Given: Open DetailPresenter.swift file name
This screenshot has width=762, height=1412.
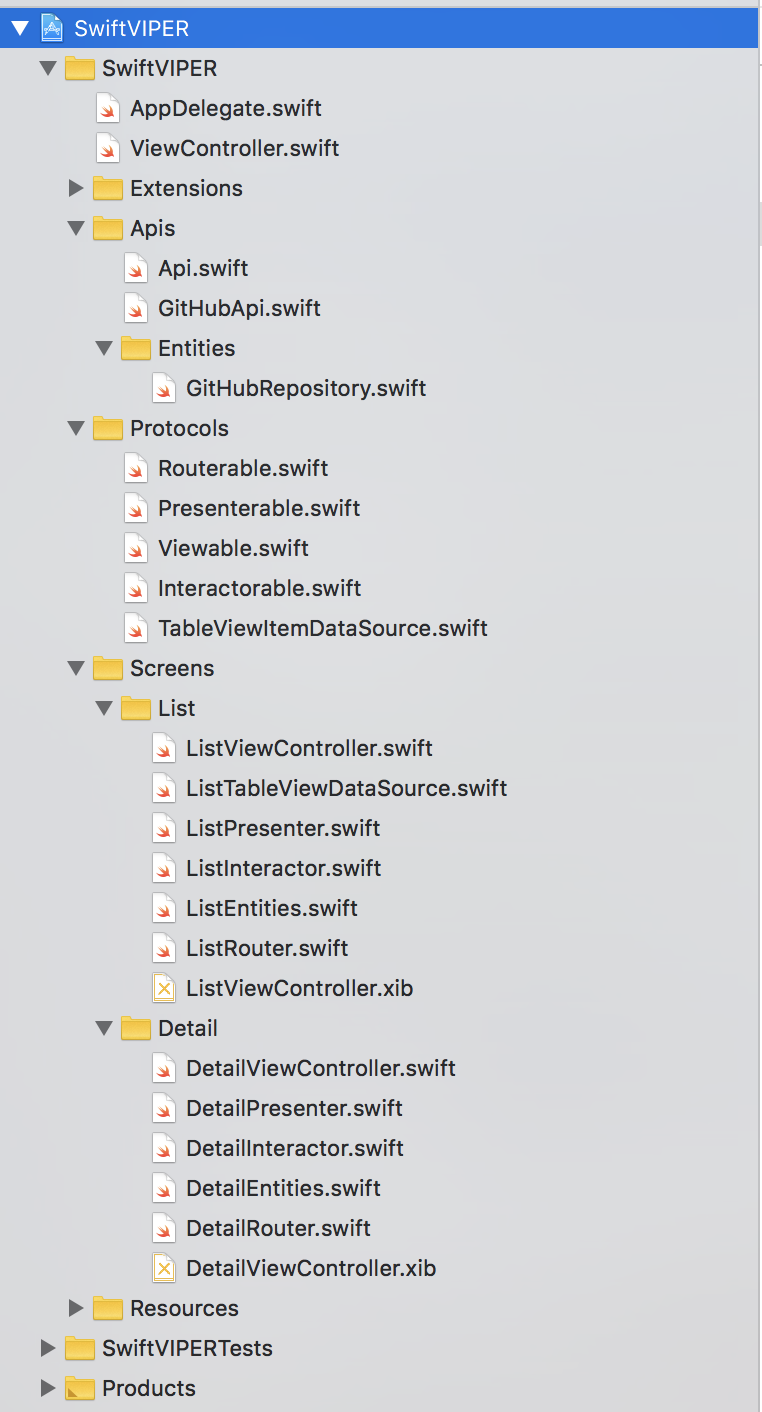Looking at the screenshot, I should (295, 1108).
